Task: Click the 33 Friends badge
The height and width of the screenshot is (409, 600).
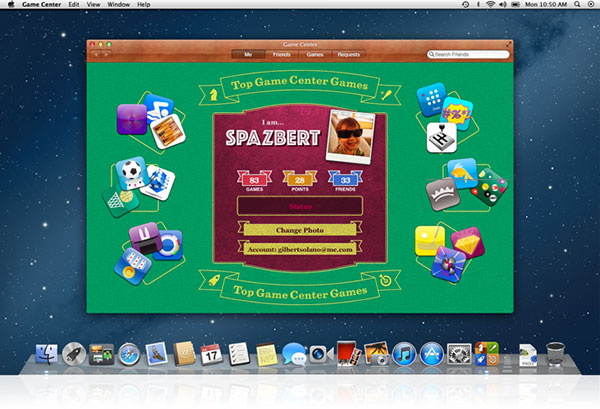Action: (x=346, y=181)
